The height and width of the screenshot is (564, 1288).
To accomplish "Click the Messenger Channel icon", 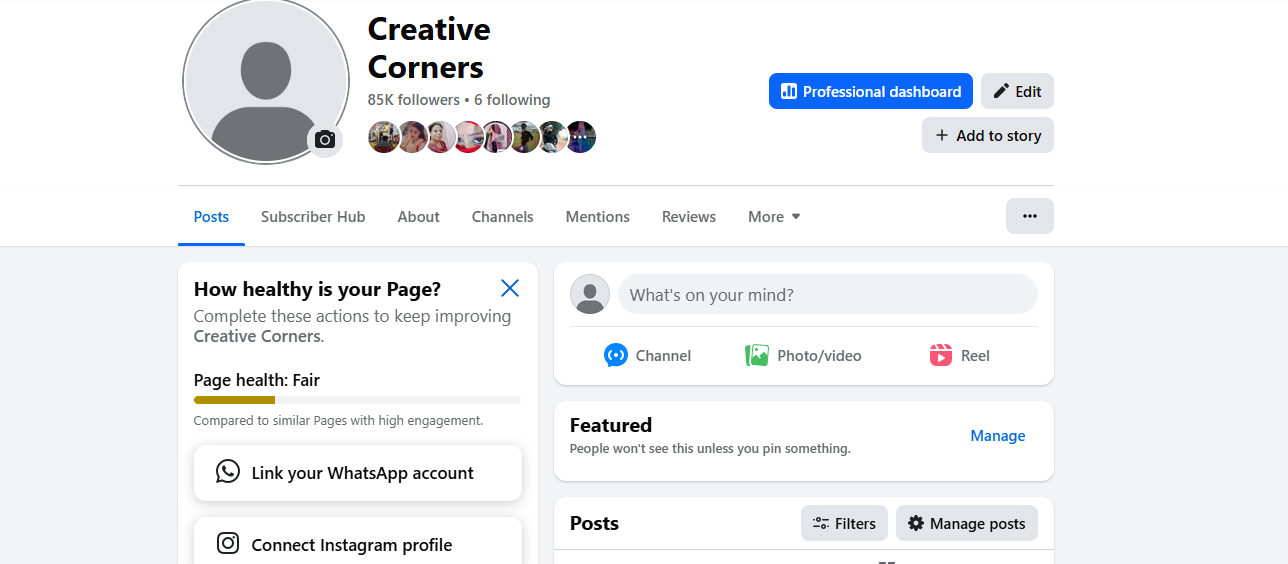I will point(616,355).
